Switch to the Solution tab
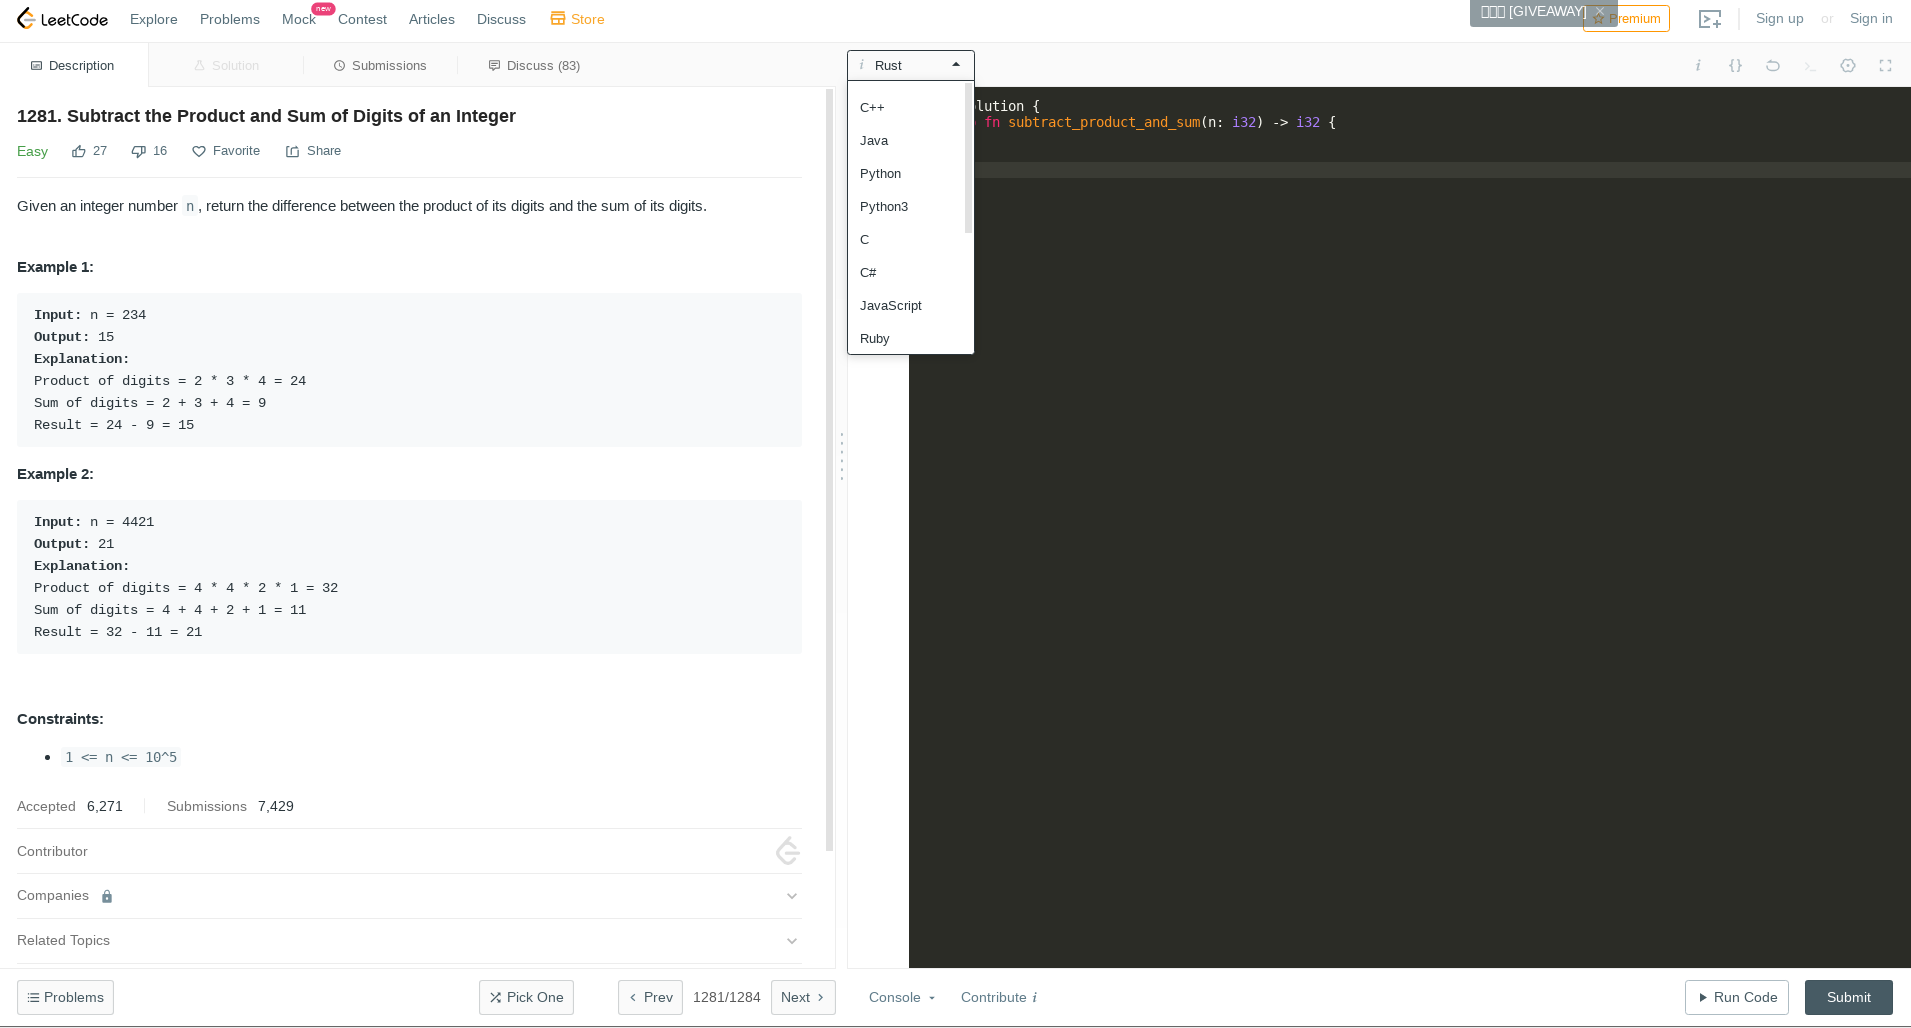 [226, 65]
